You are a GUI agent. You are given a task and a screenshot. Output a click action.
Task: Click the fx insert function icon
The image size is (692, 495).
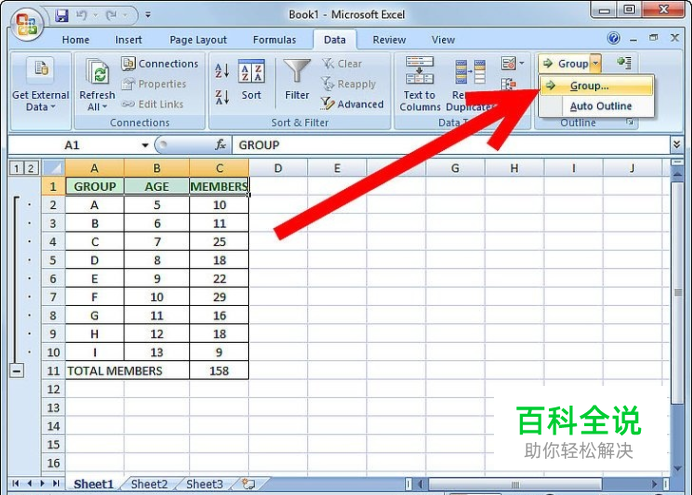point(220,145)
